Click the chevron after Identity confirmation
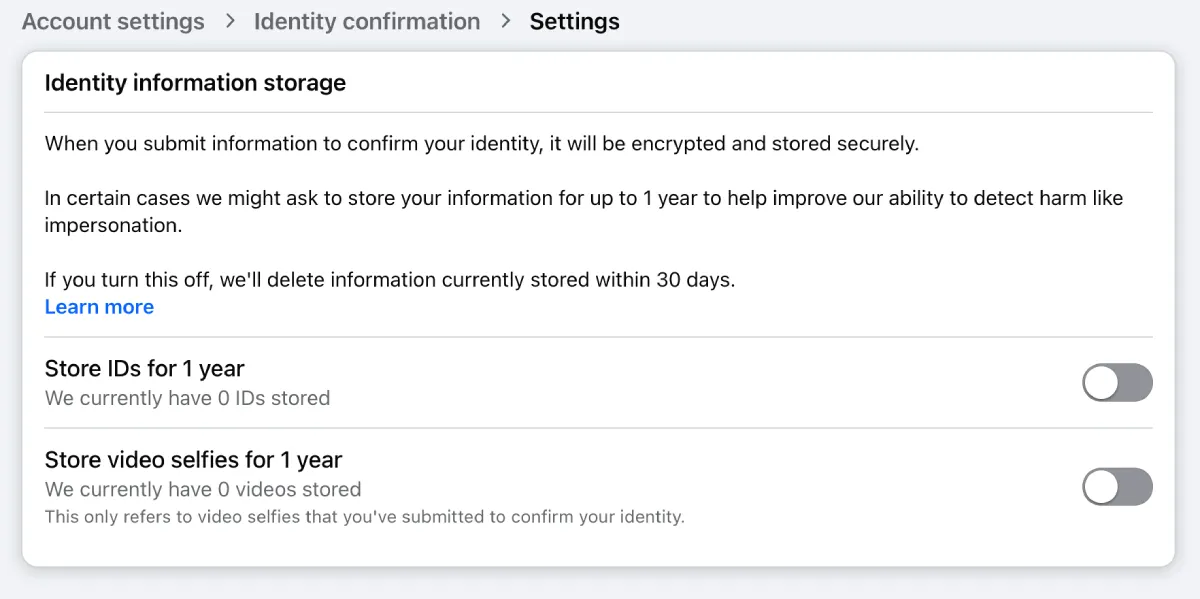This screenshot has width=1200, height=599. (x=506, y=21)
